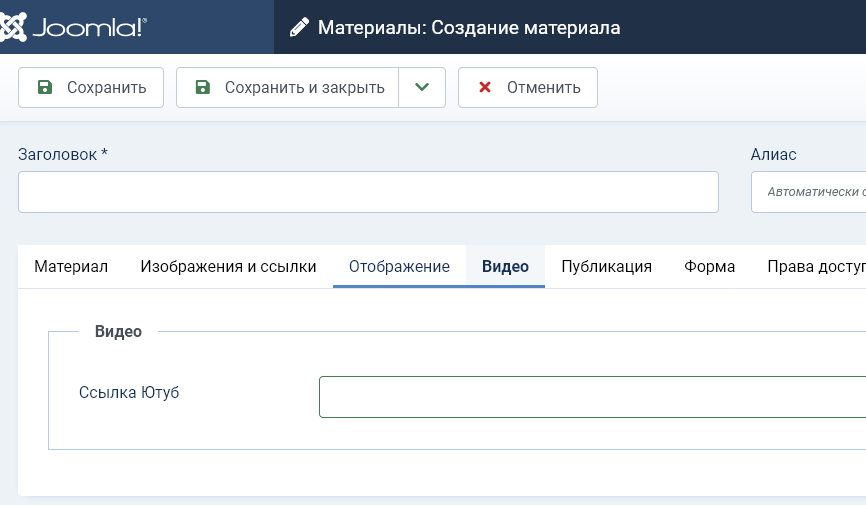Click the Ссылка Ютуб label
The image size is (866, 505).
click(x=129, y=392)
